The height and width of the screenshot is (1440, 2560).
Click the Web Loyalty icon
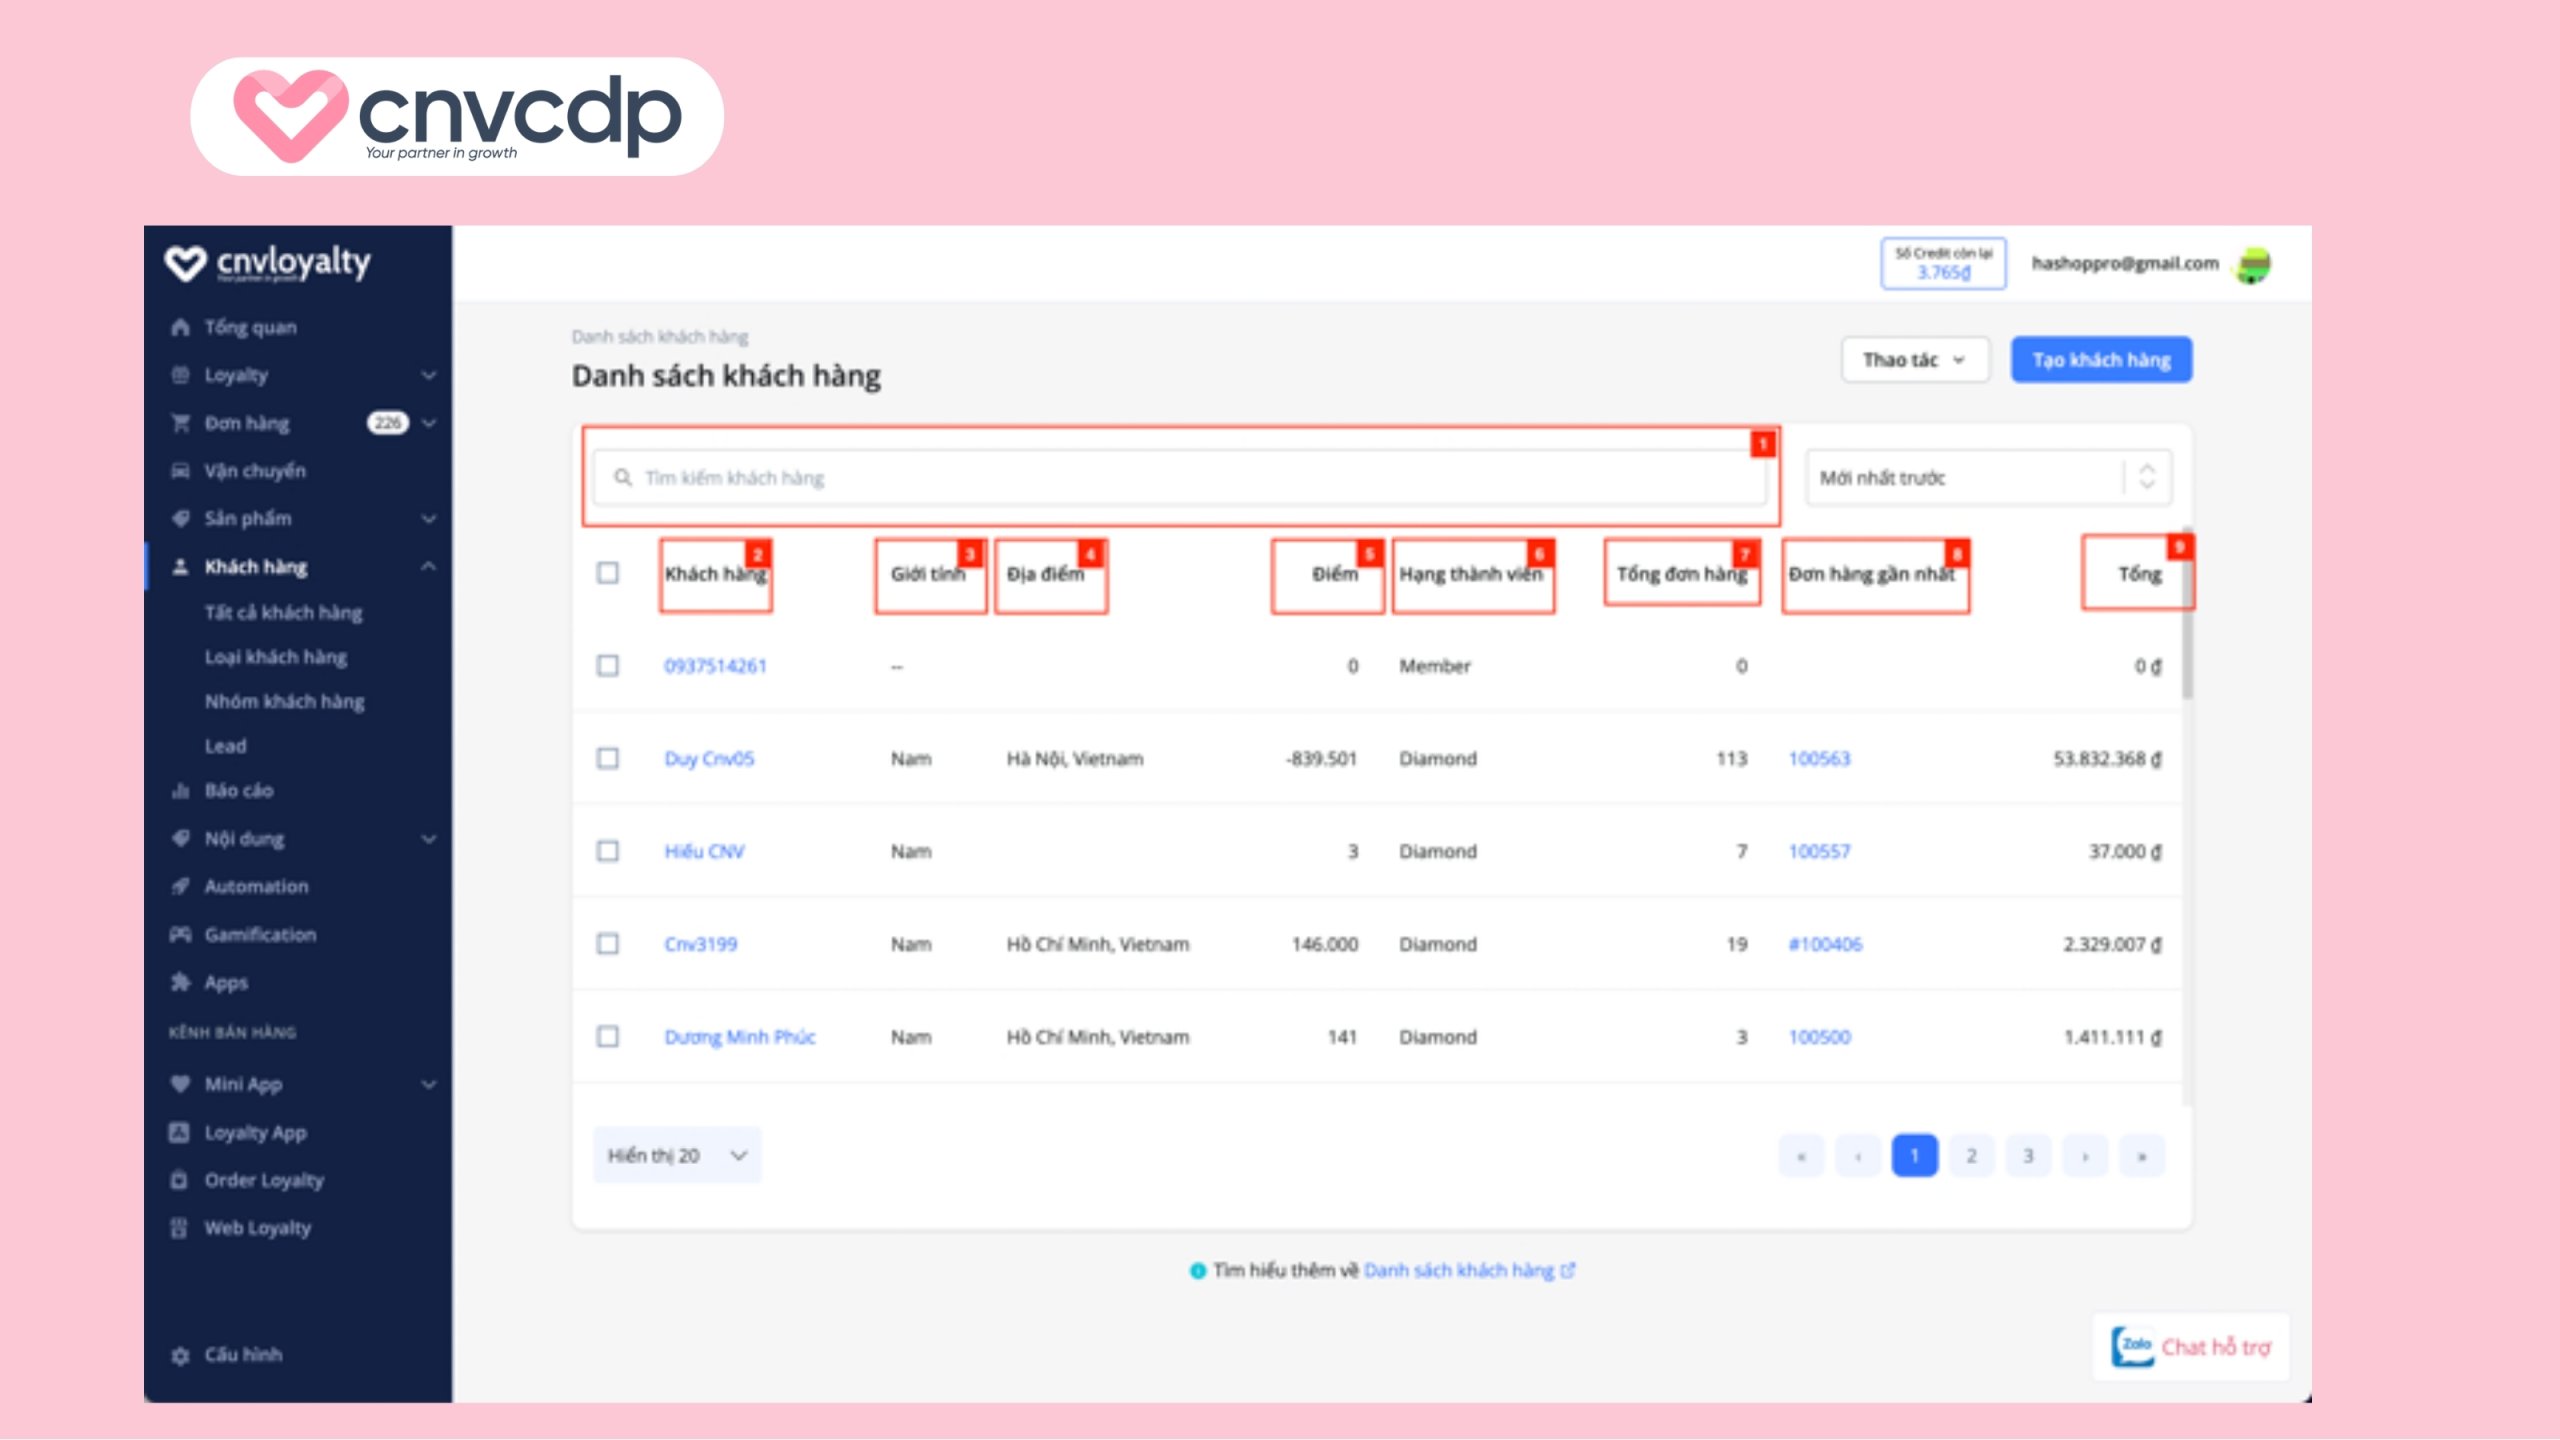tap(179, 1228)
